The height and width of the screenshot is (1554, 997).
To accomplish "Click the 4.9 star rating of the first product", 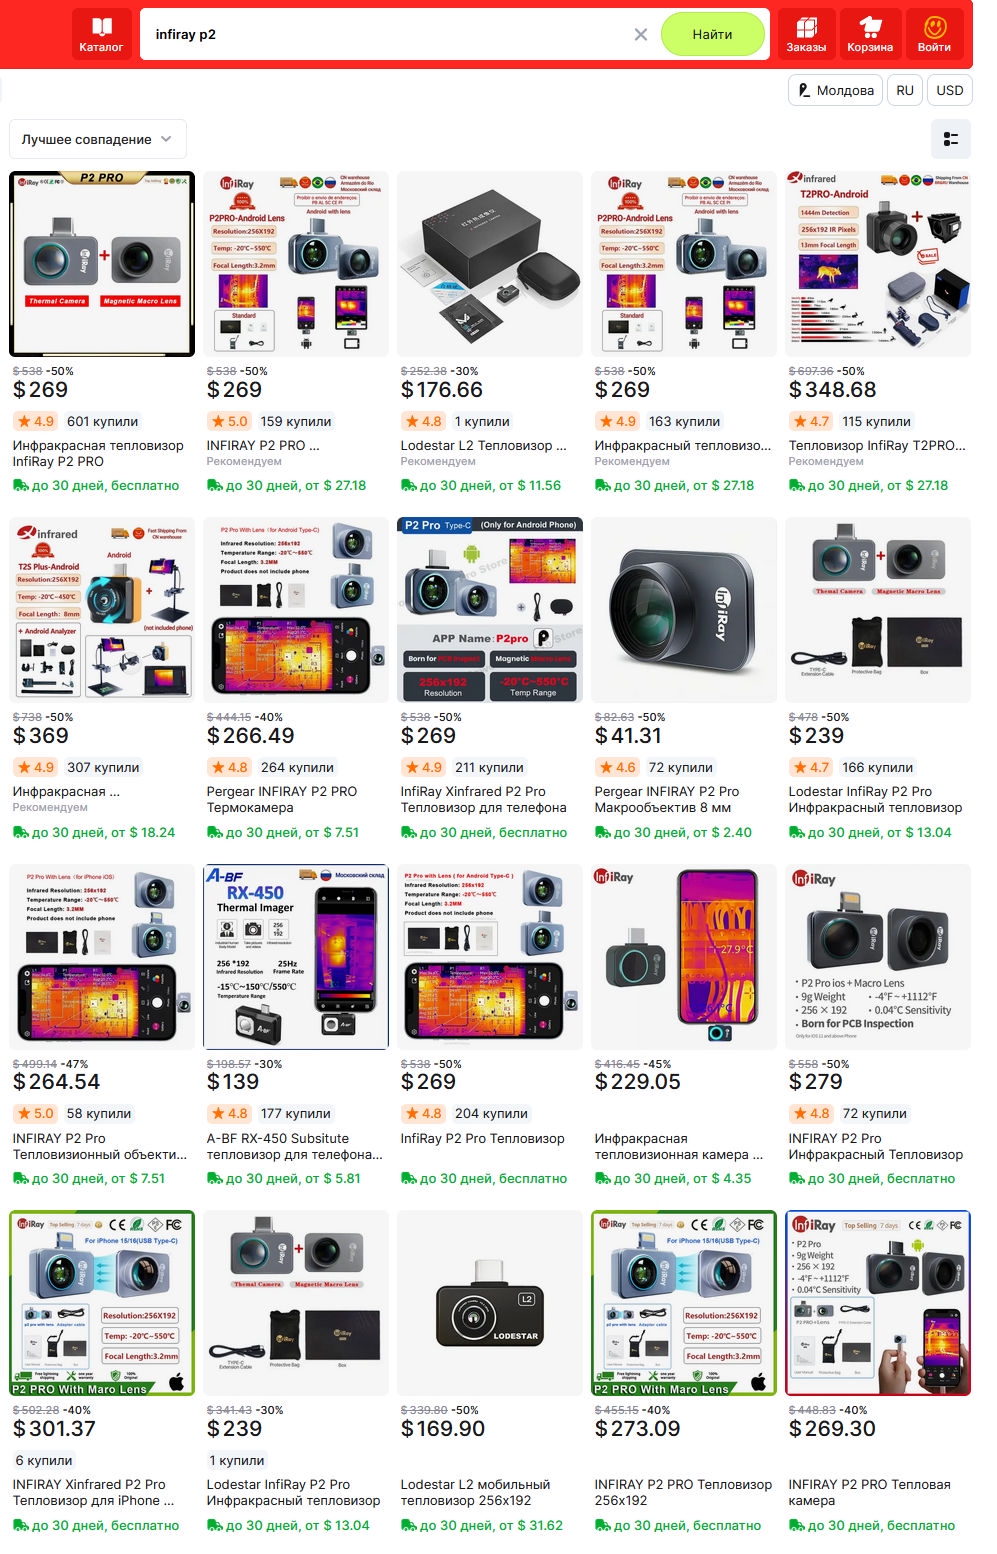I will click(x=35, y=421).
